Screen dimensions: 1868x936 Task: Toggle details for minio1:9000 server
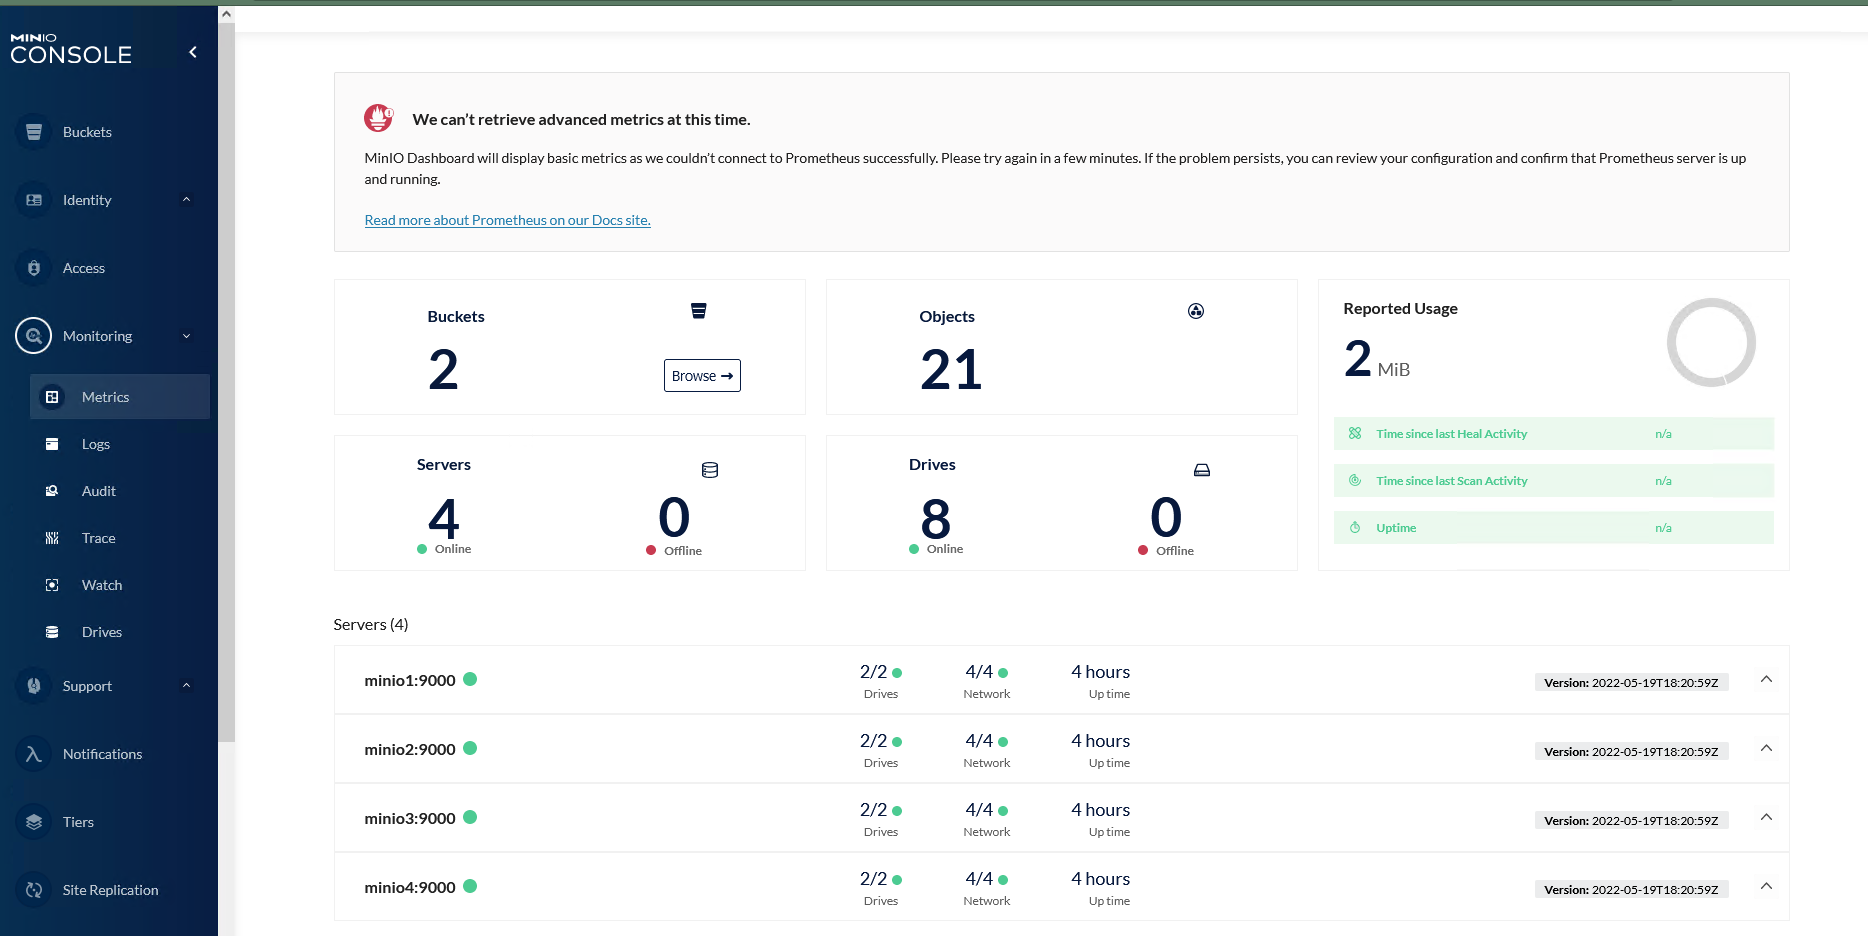coord(1766,680)
